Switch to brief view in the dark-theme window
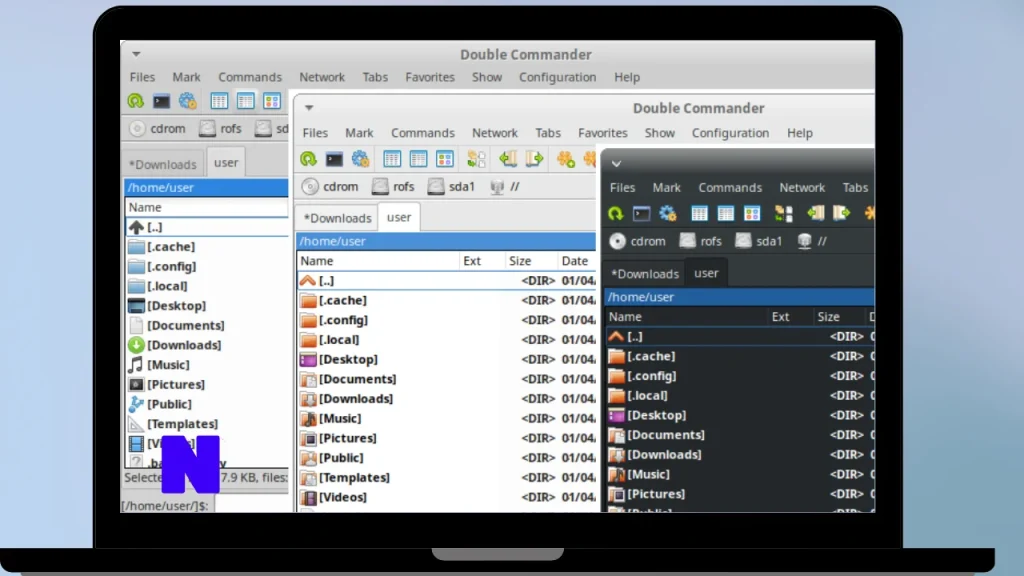The image size is (1024, 576). (699, 214)
